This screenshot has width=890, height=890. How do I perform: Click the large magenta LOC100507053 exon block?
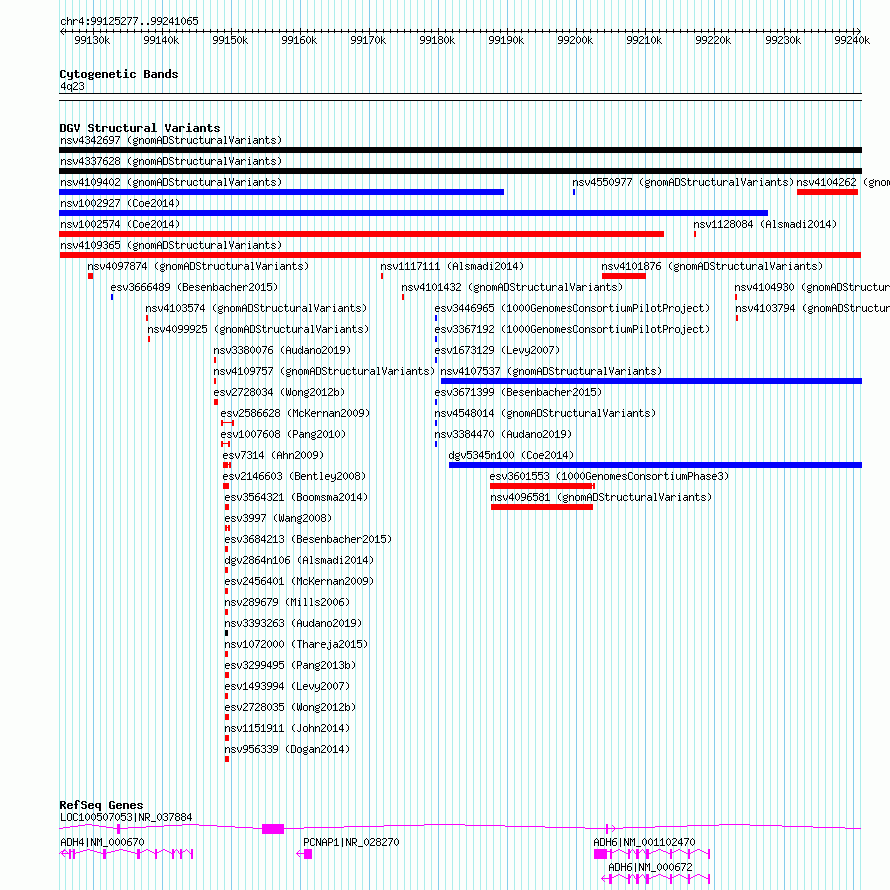pos(273,829)
